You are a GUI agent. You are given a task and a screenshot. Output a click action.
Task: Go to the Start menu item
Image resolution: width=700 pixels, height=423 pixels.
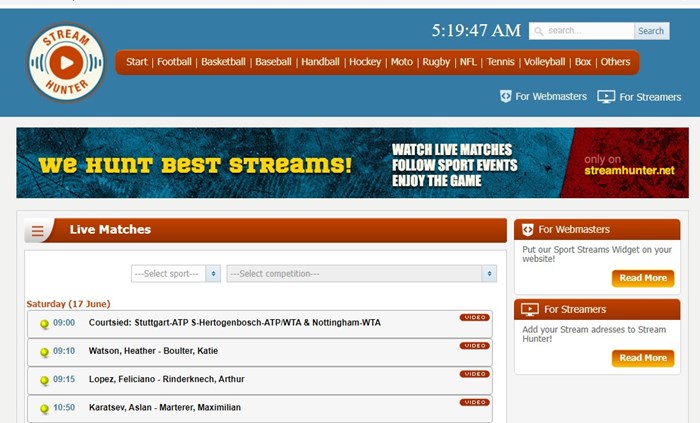click(136, 62)
